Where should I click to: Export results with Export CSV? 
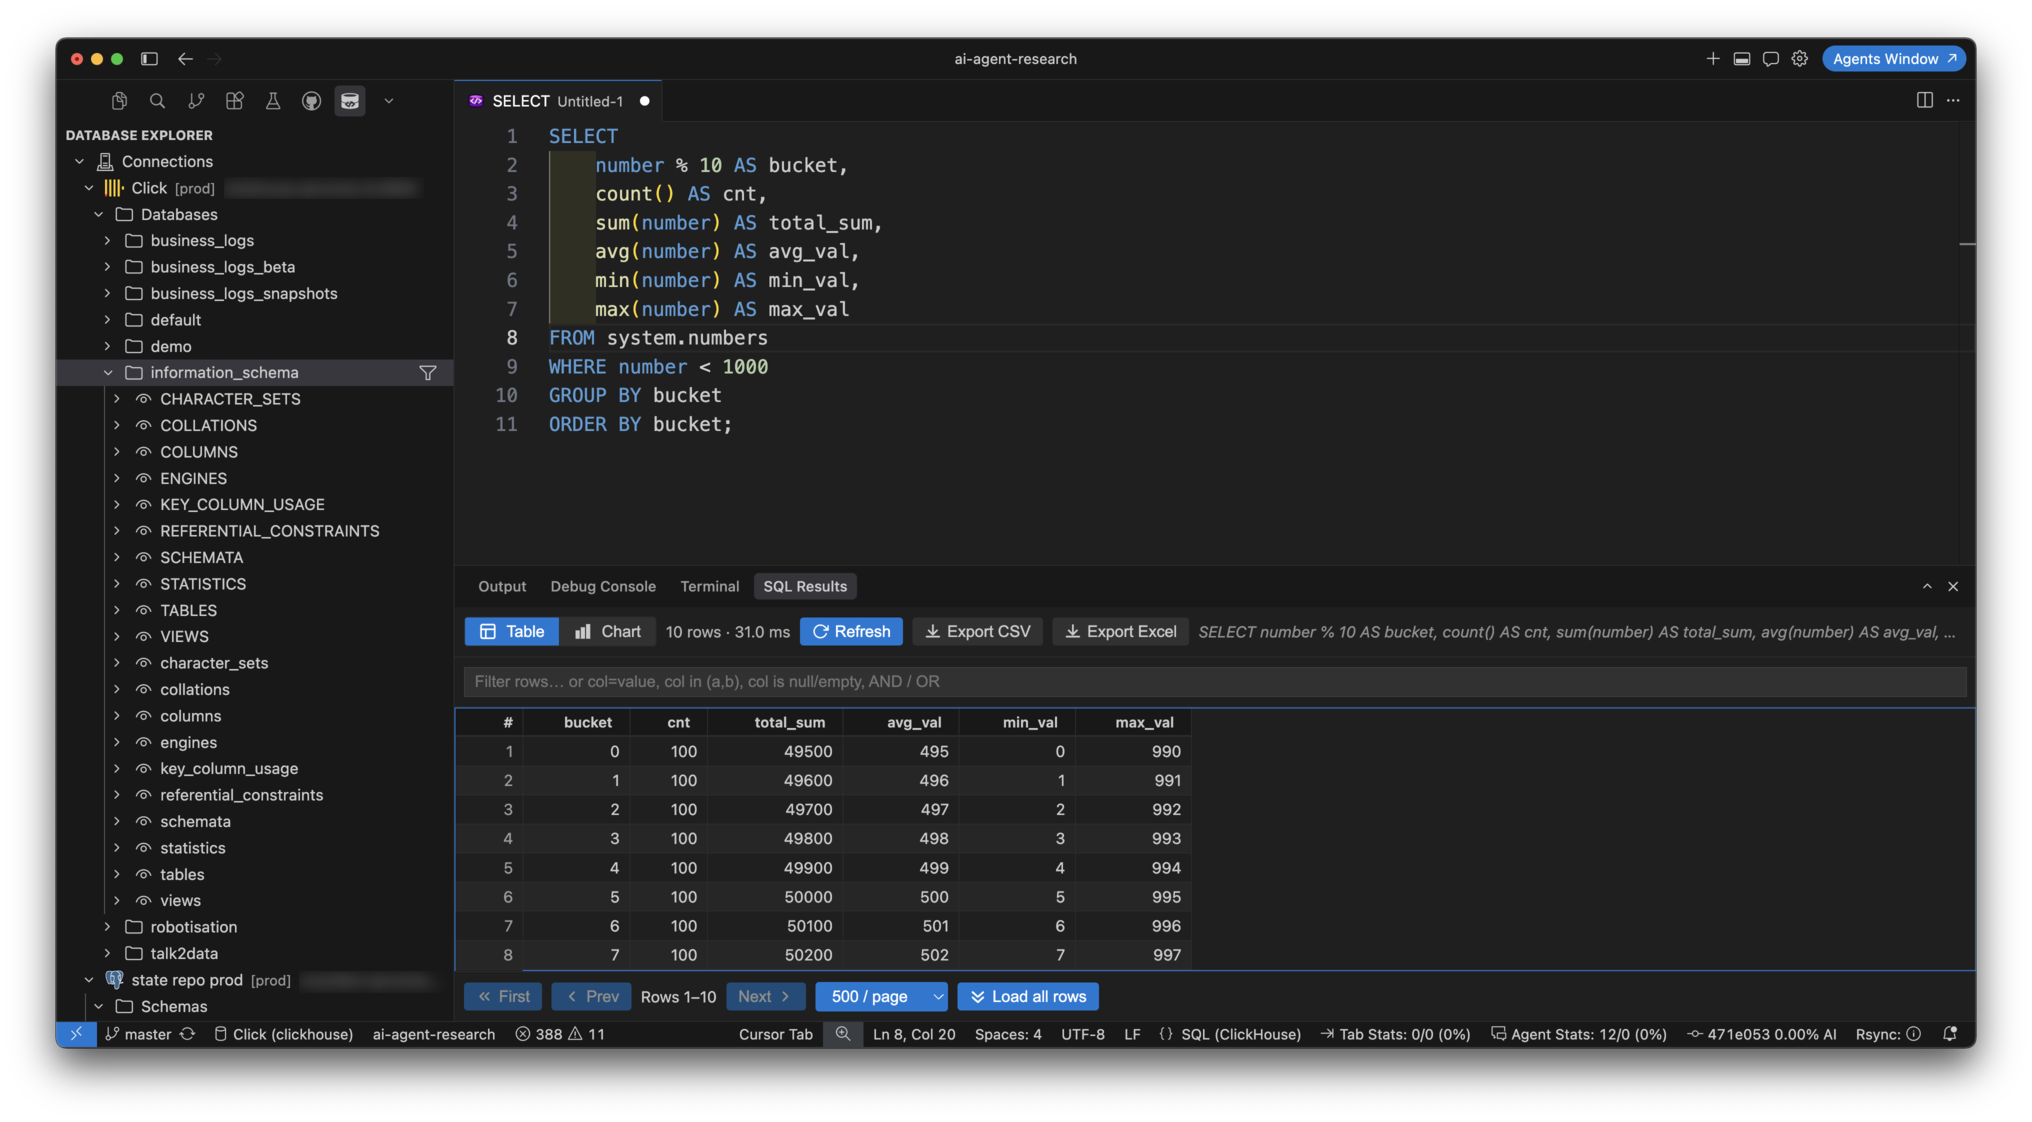coord(977,632)
